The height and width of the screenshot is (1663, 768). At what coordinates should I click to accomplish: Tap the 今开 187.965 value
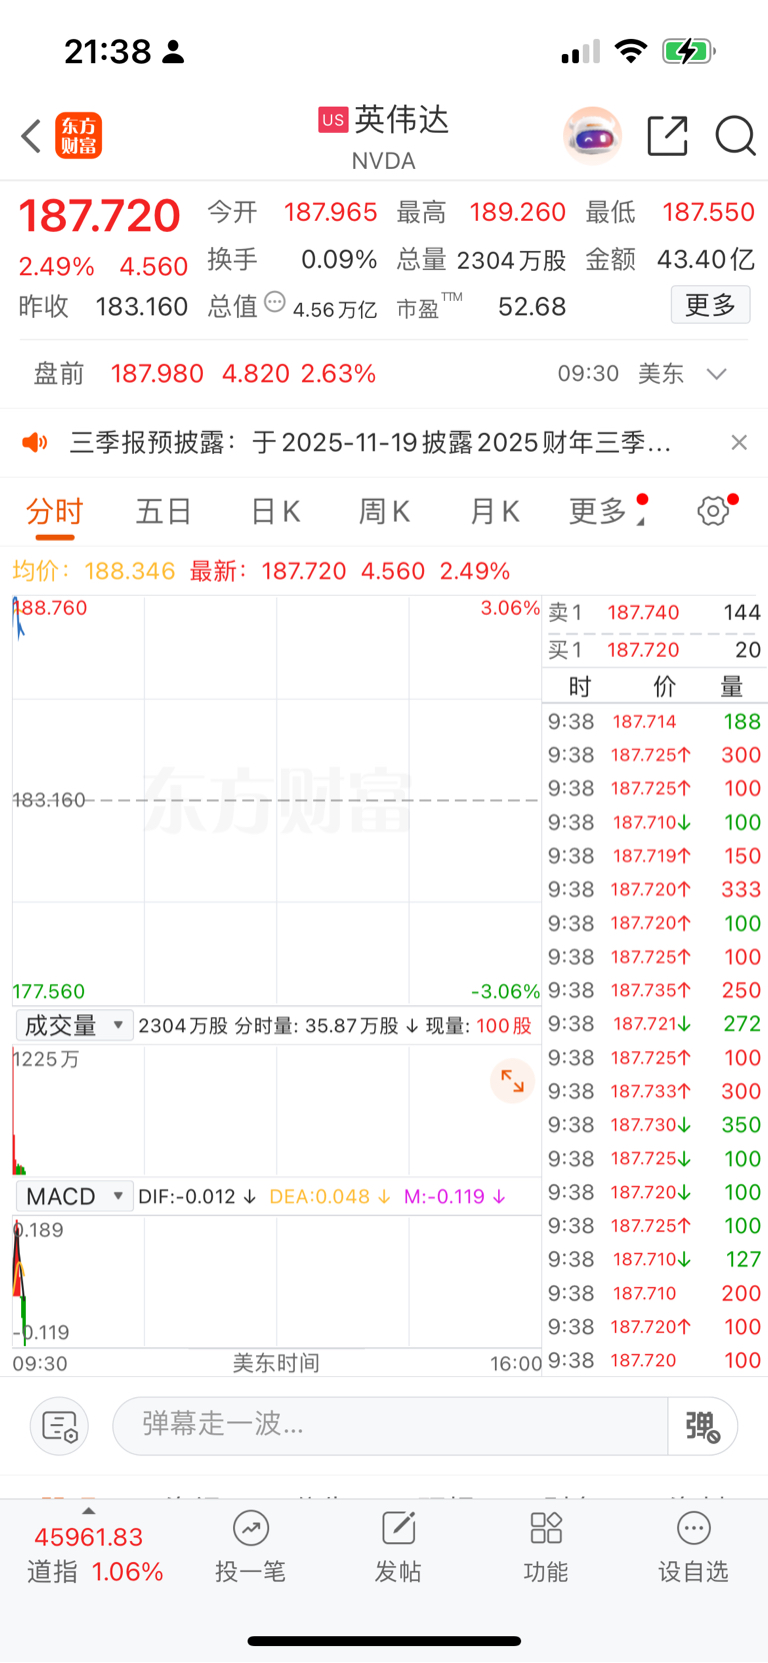[330, 212]
